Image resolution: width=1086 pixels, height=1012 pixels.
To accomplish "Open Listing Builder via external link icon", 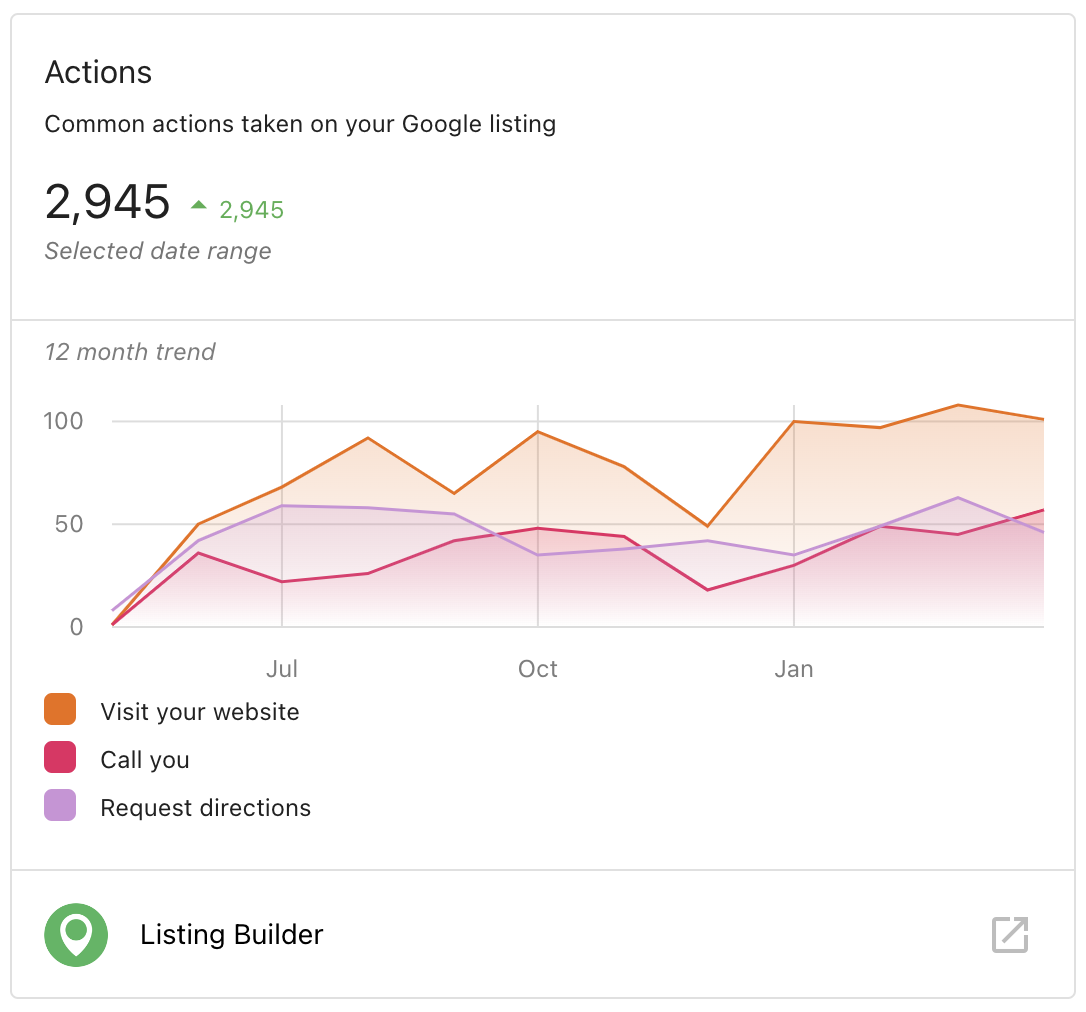I will [x=1010, y=935].
